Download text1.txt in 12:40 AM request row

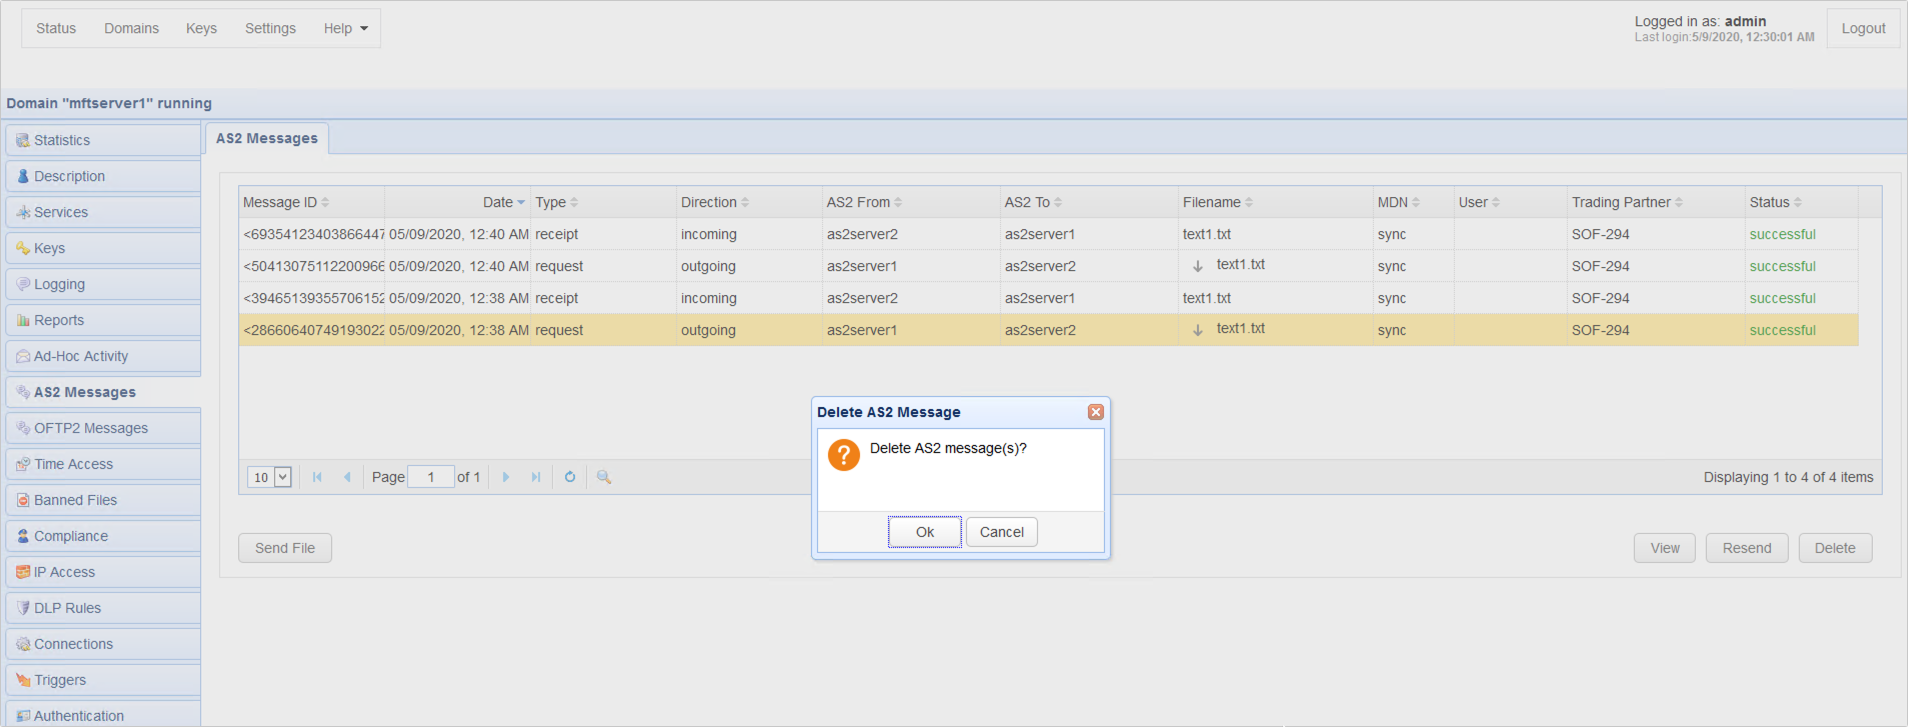tap(1198, 266)
